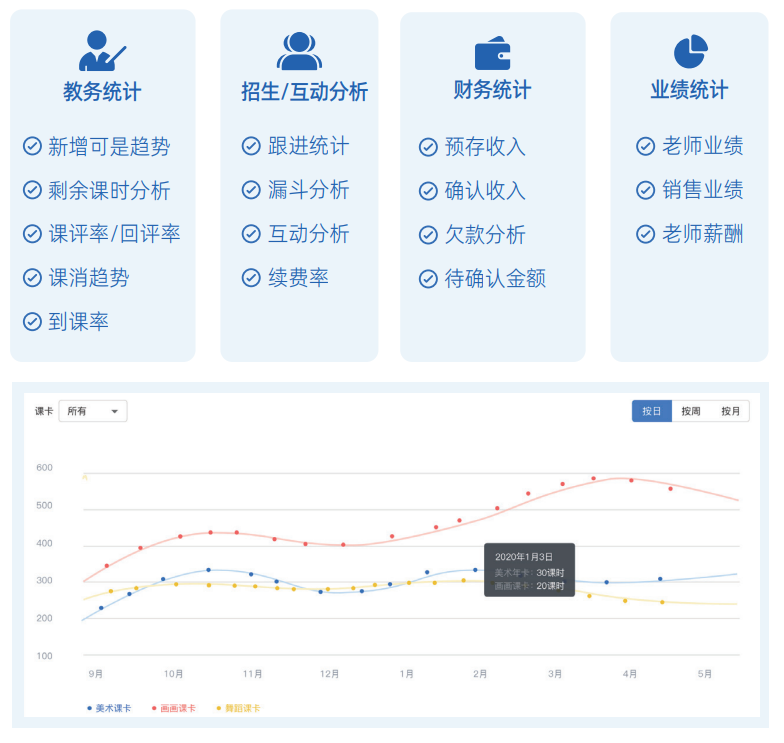Click the 9月 x-axis label
Image resolution: width=784 pixels, height=743 pixels.
(x=96, y=674)
